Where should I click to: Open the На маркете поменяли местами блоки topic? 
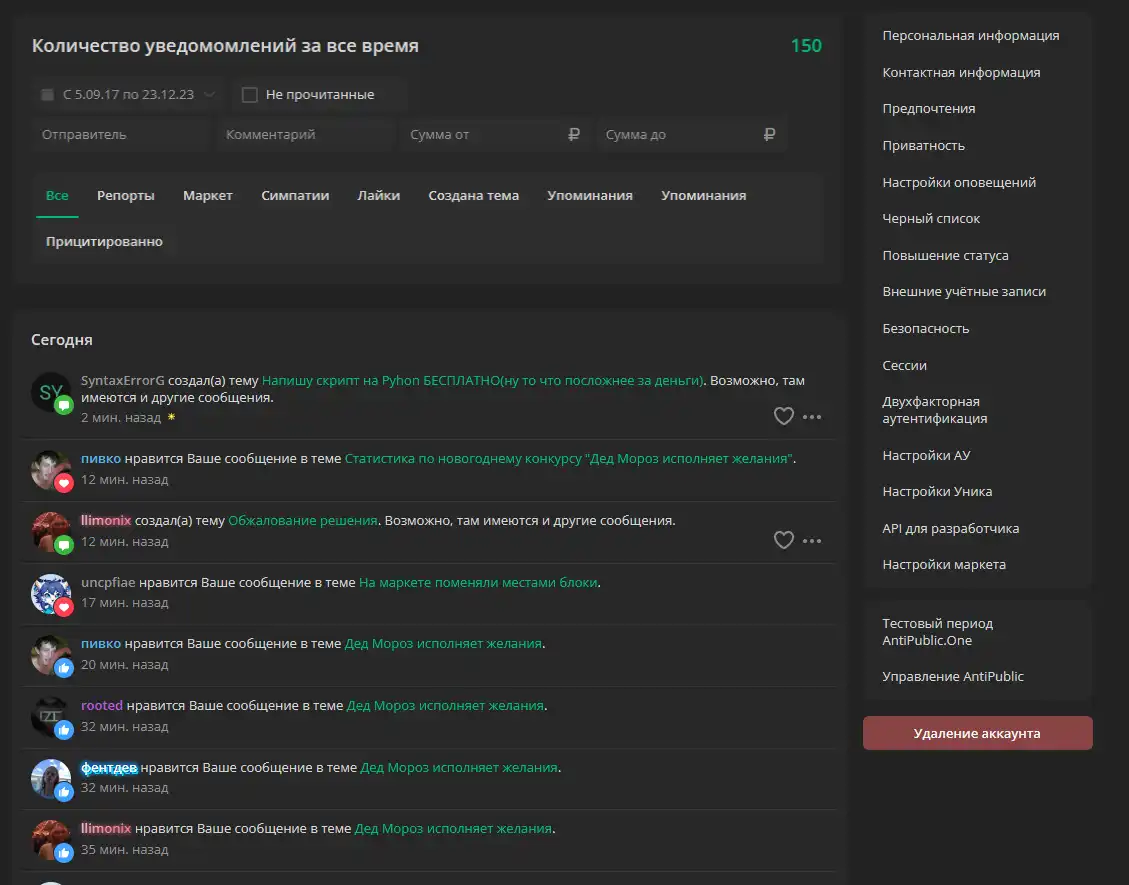(x=478, y=582)
